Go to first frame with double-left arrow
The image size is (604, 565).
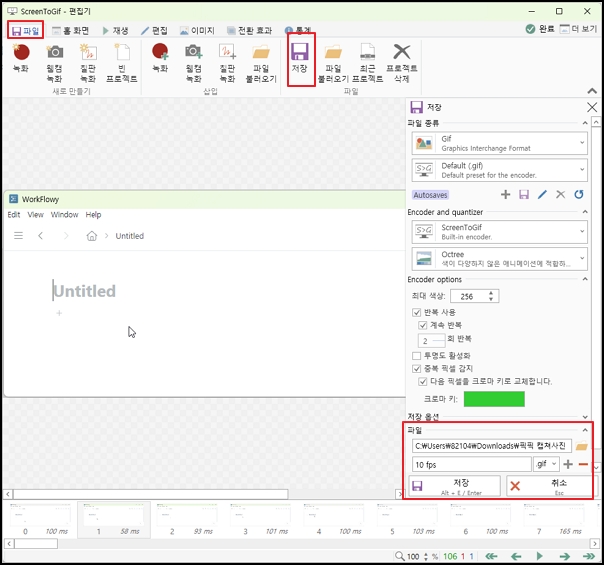click(491, 556)
